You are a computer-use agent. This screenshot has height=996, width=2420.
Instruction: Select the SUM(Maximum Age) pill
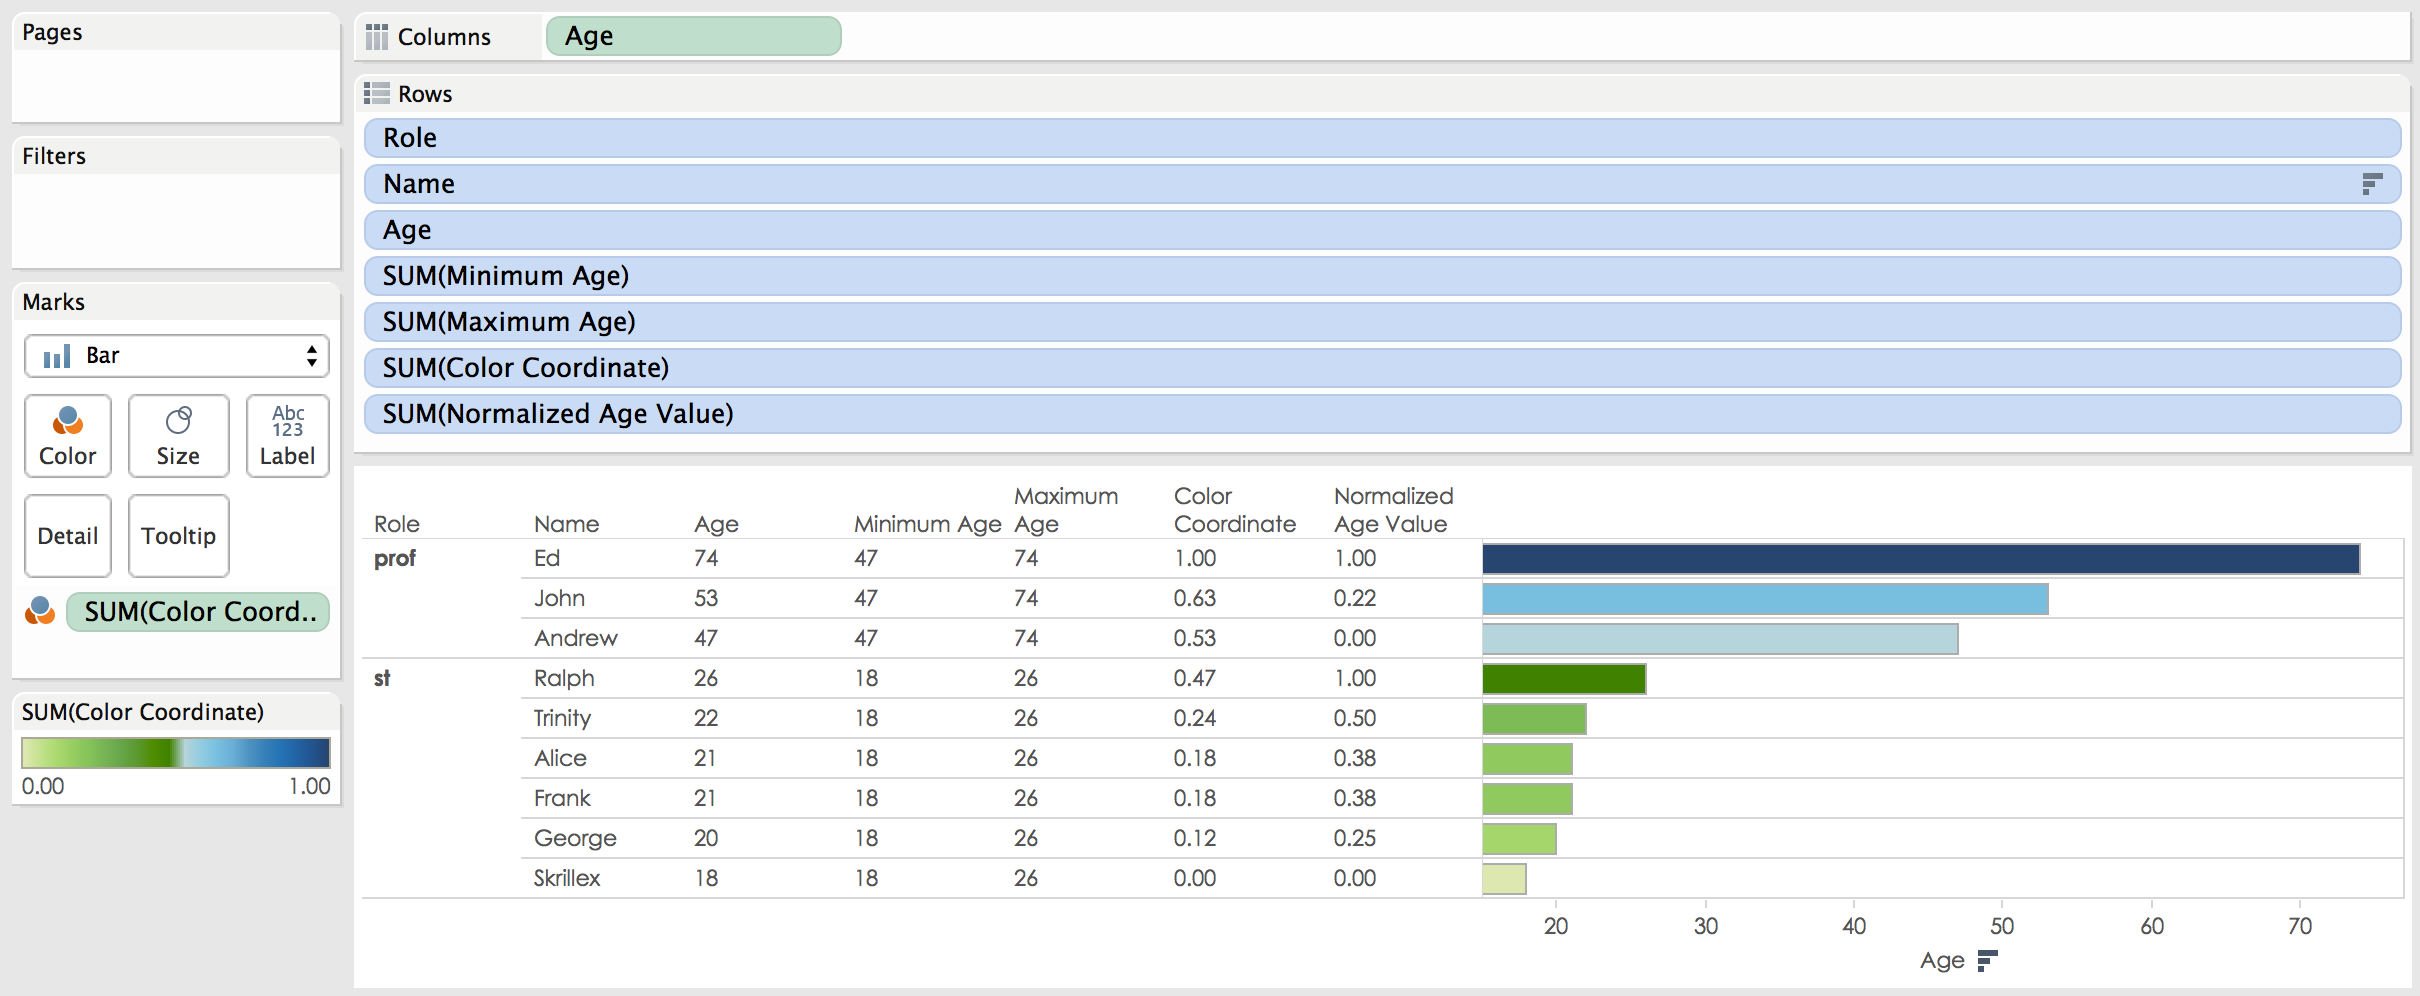click(1383, 322)
